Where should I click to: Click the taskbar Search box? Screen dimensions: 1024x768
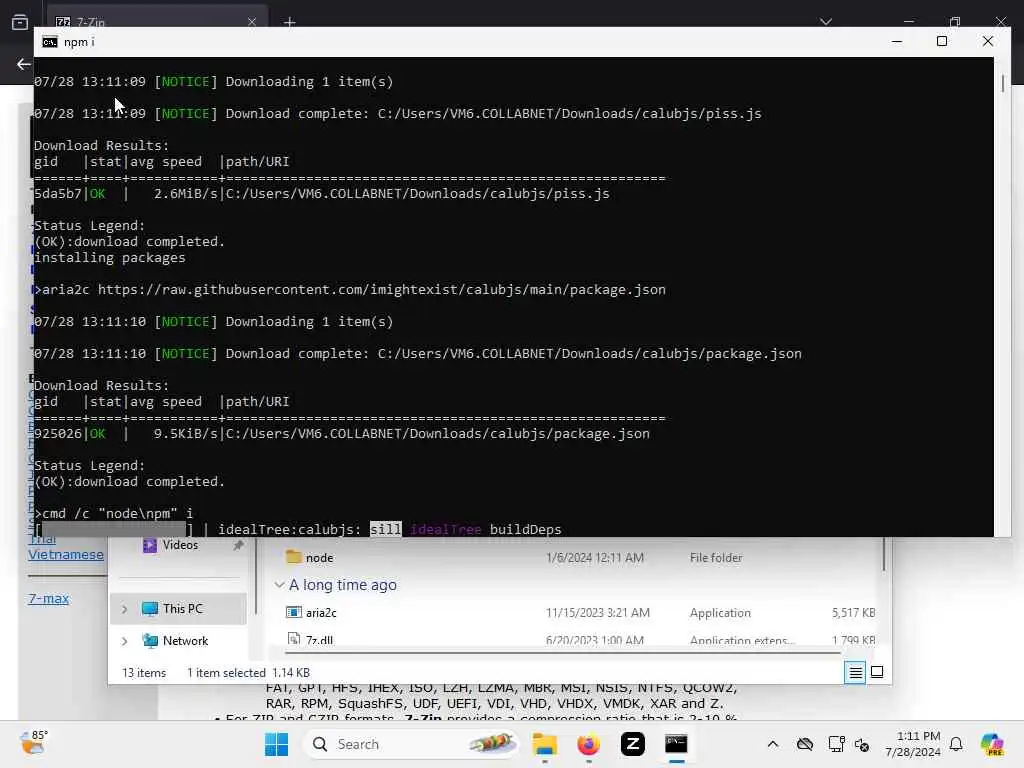(x=411, y=744)
